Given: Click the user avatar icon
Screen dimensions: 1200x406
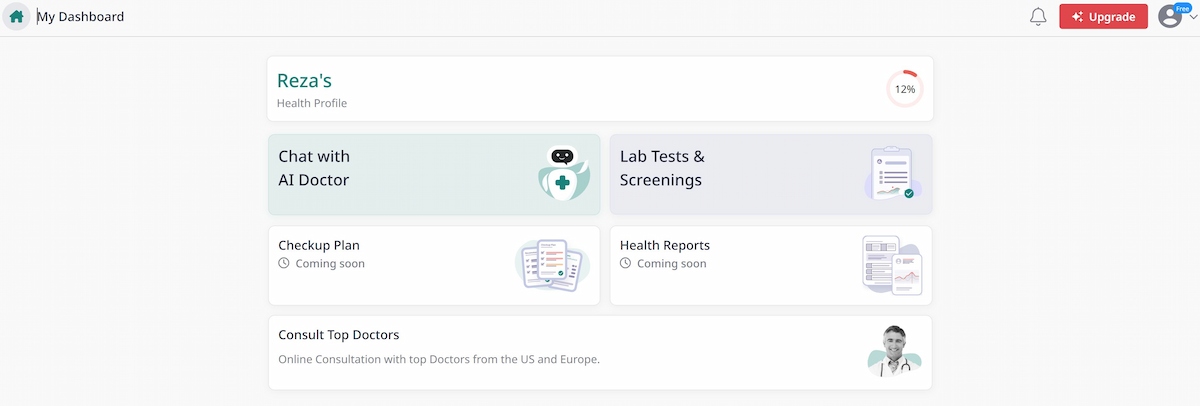Looking at the screenshot, I should [x=1169, y=17].
